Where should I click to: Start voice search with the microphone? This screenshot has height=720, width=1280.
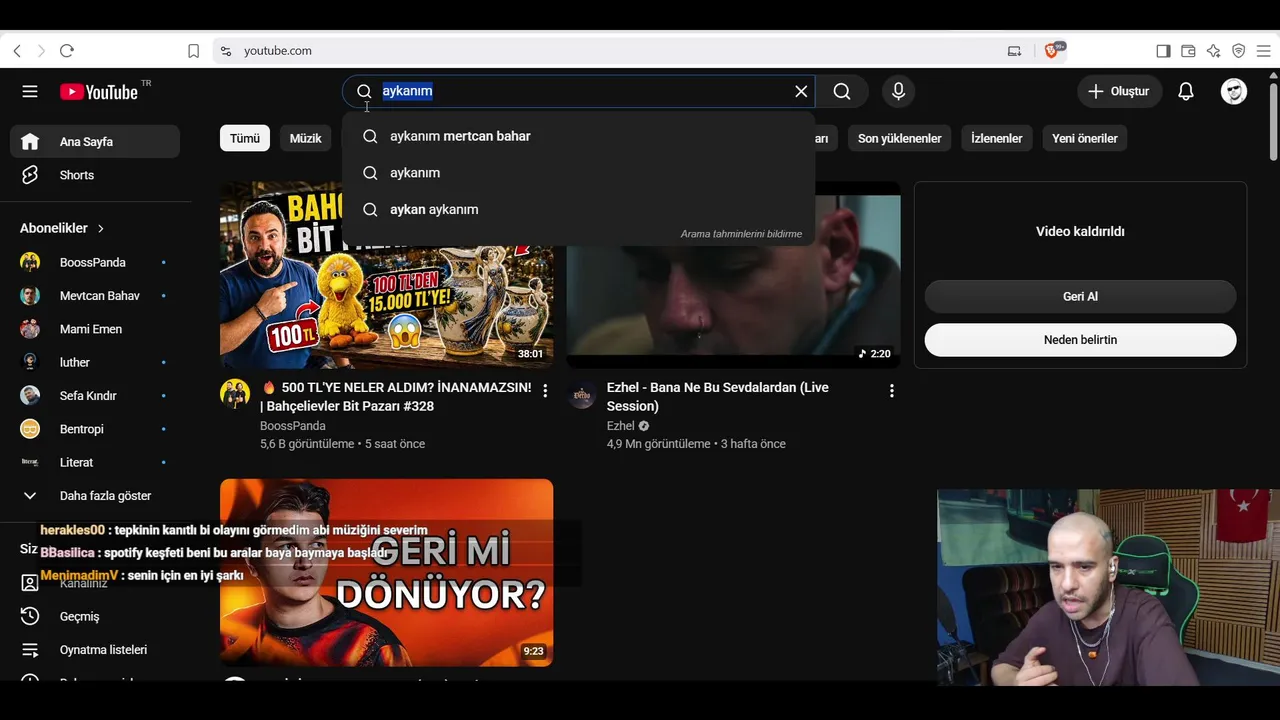pyautogui.click(x=898, y=92)
